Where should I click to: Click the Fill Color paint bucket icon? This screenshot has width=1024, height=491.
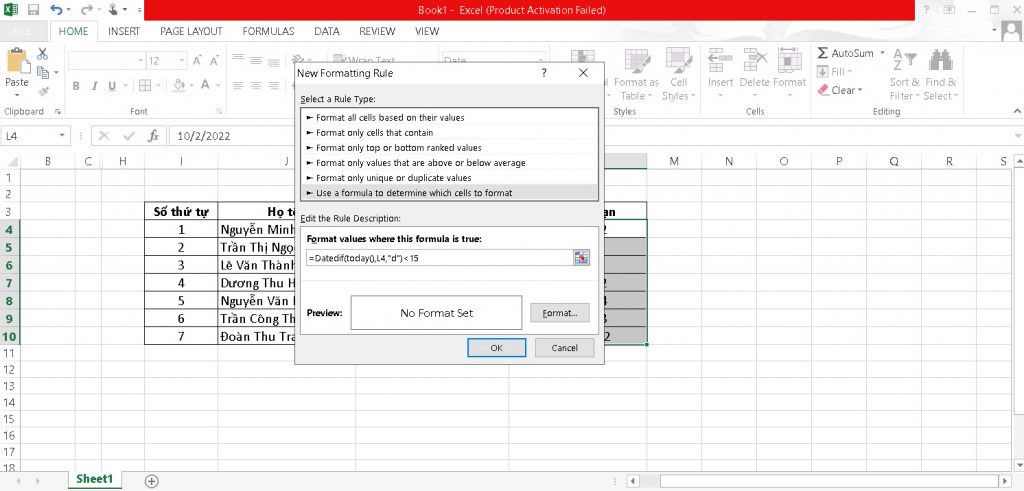[178, 86]
